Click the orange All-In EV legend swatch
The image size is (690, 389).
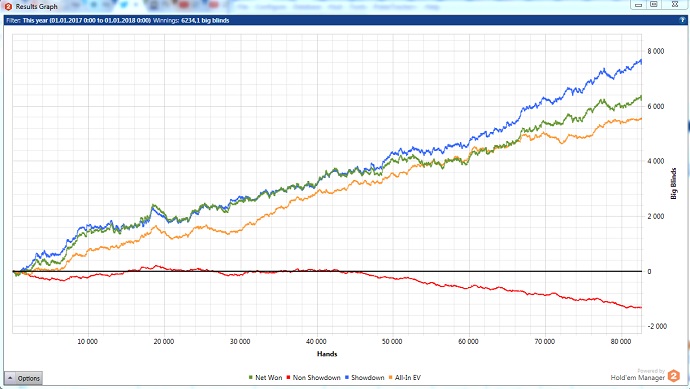[390, 378]
